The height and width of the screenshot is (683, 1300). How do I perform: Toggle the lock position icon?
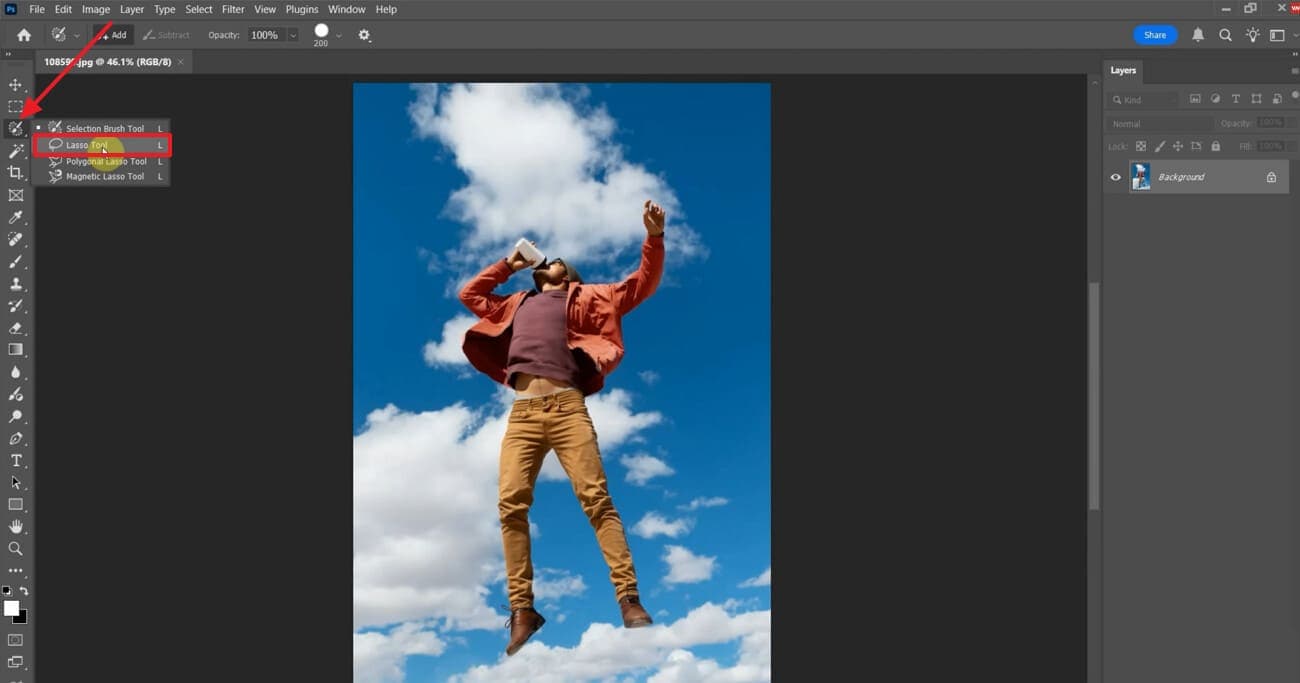tap(1178, 145)
